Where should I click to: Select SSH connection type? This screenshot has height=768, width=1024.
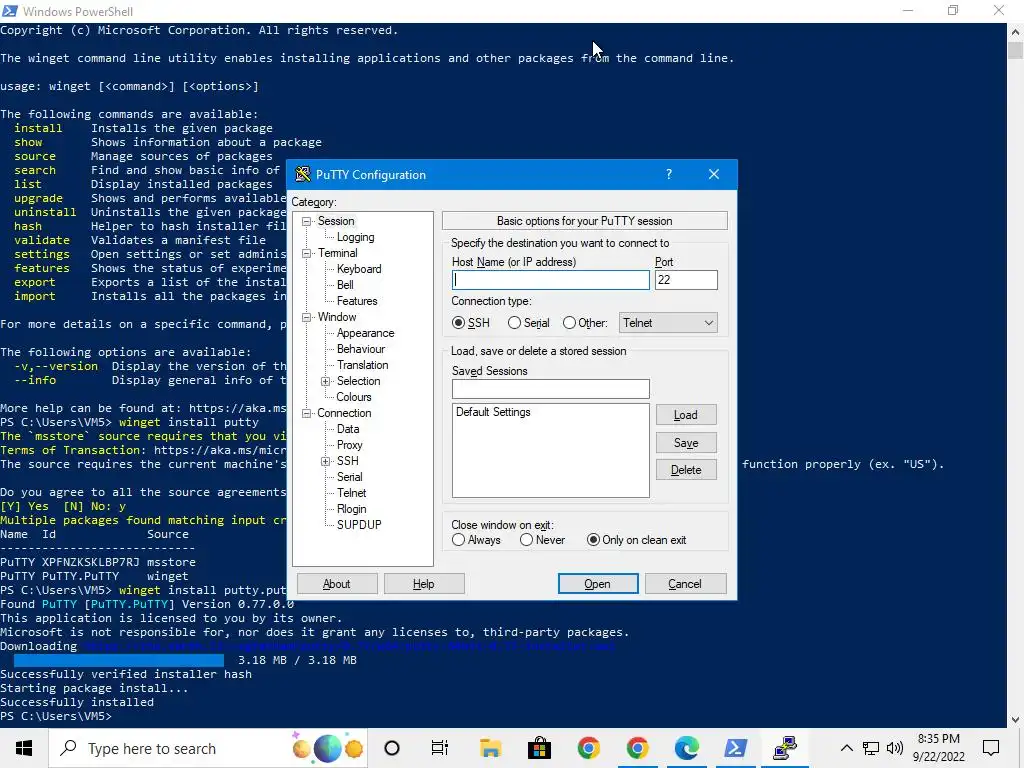click(471, 323)
